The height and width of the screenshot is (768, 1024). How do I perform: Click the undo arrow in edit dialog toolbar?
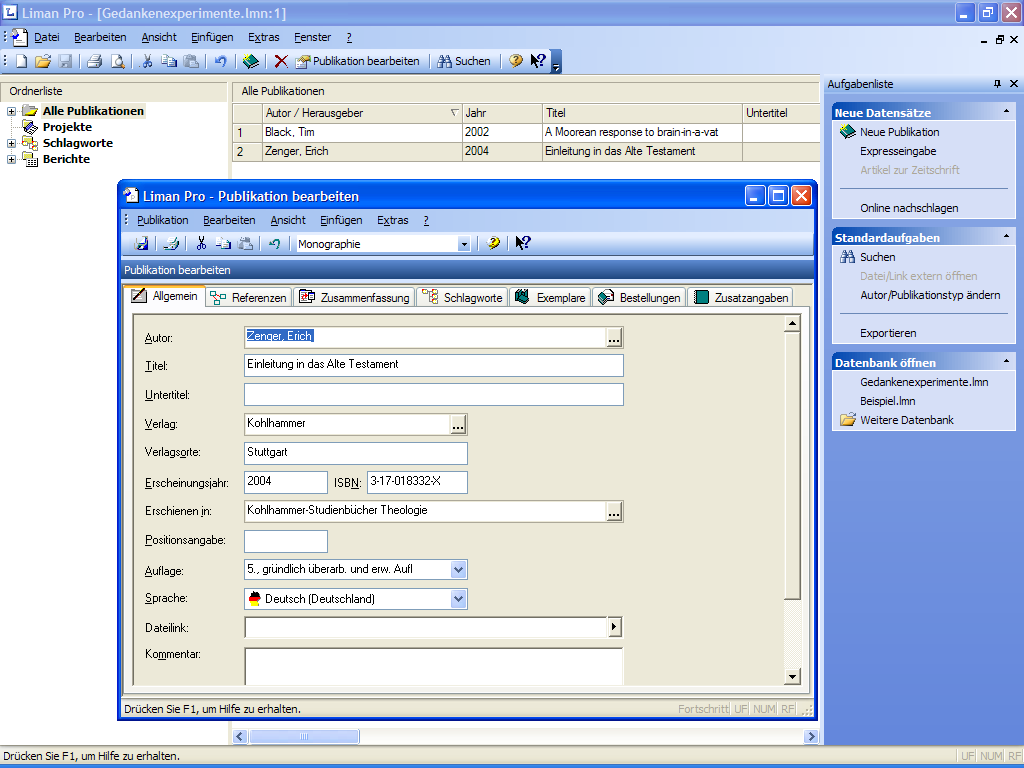[274, 243]
